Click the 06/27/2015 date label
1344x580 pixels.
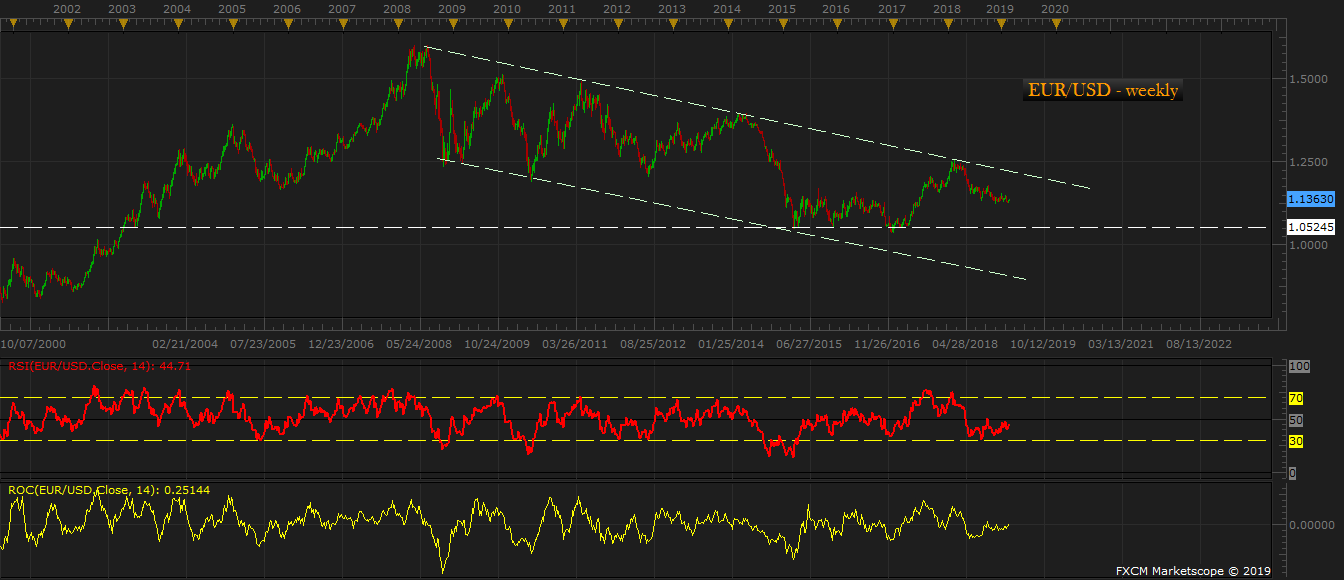(x=809, y=343)
